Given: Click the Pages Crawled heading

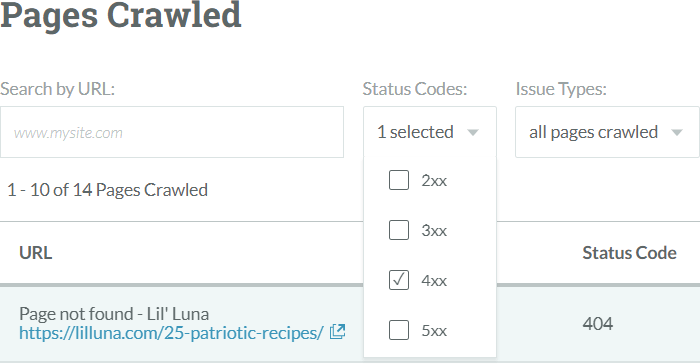Looking at the screenshot, I should pyautogui.click(x=121, y=15).
